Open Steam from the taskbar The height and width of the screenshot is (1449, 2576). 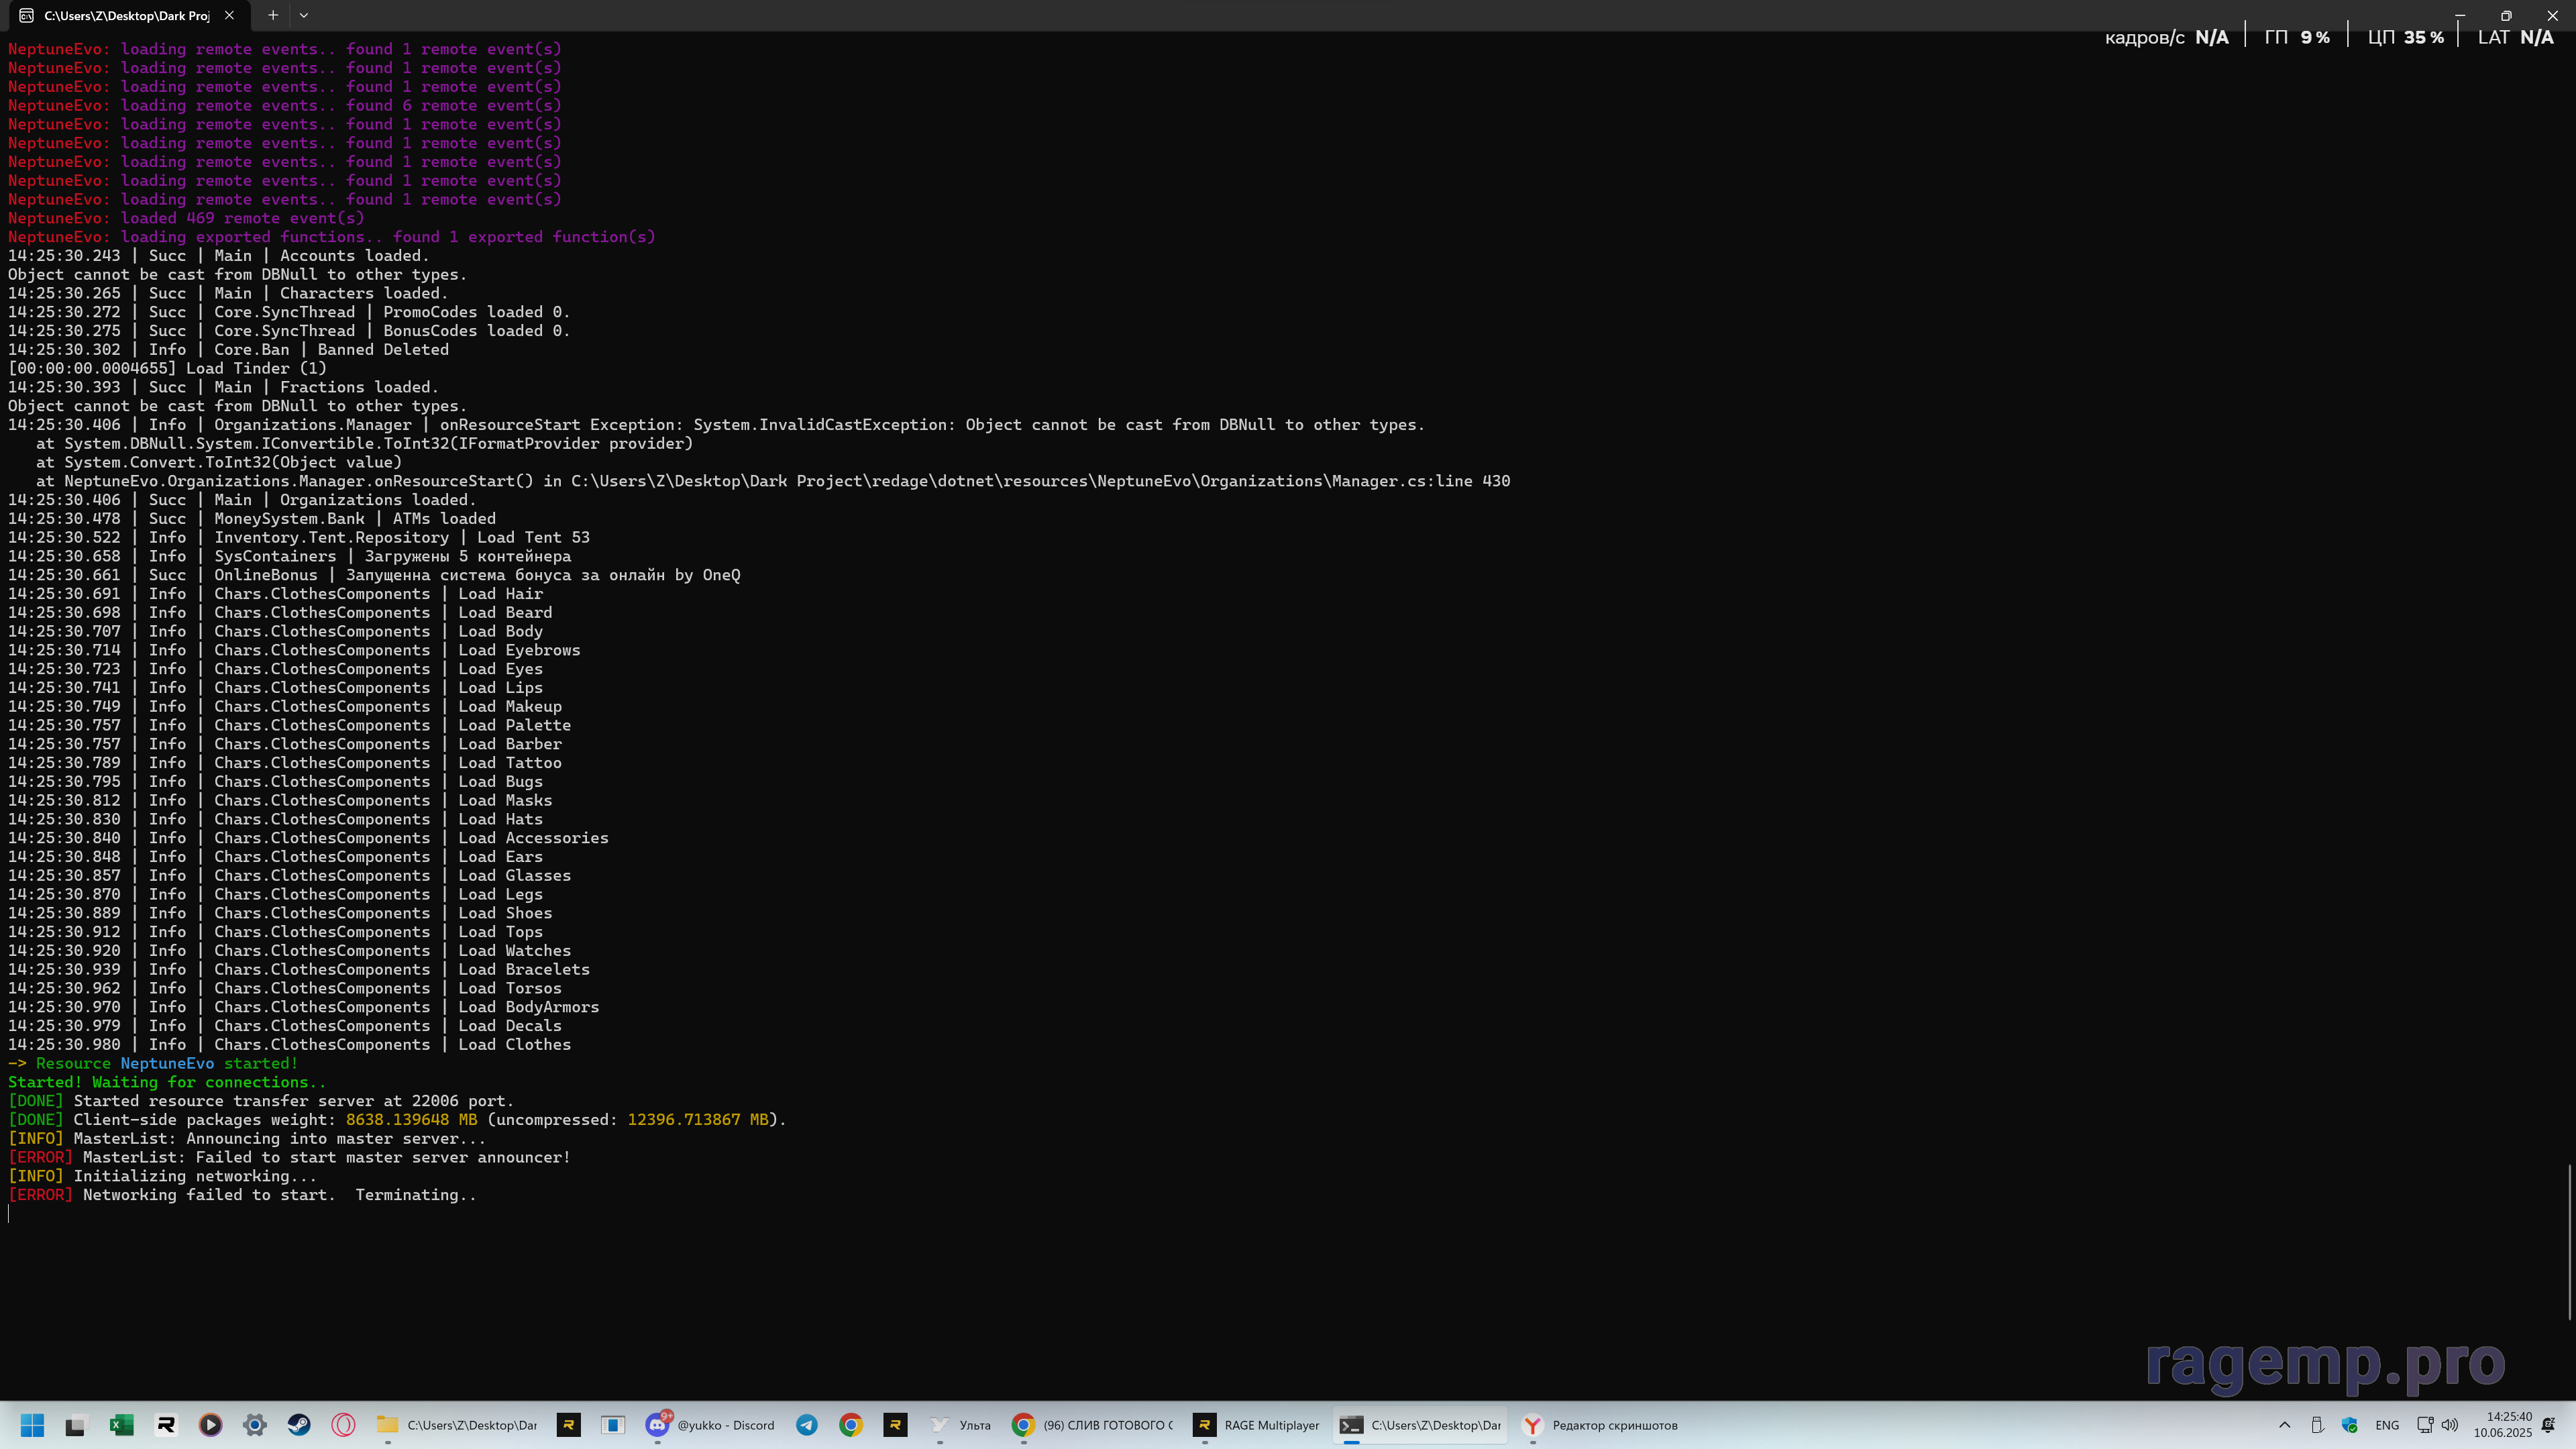click(299, 1425)
